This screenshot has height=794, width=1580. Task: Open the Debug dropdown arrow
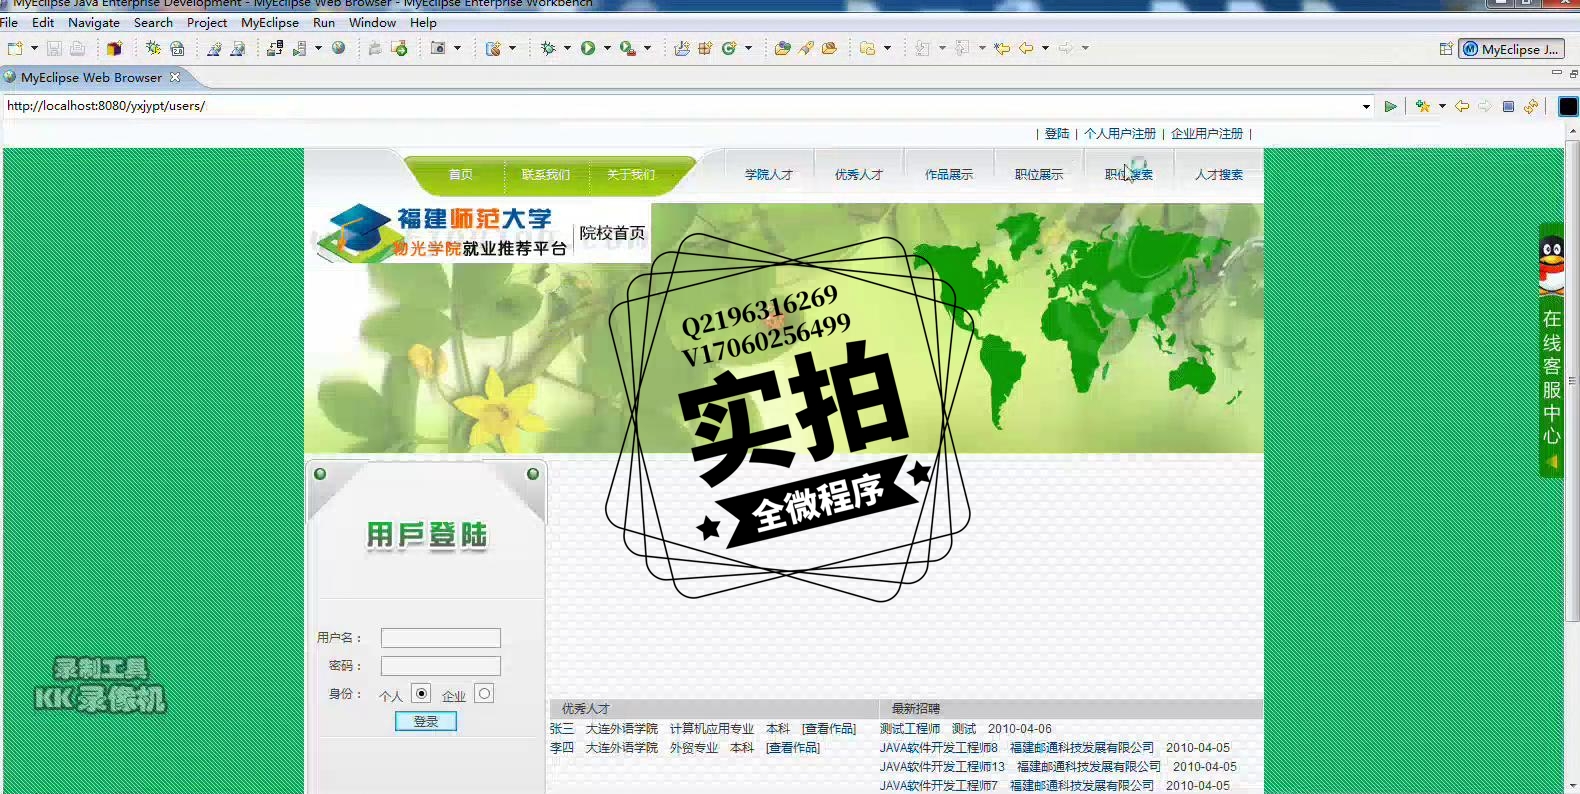(x=567, y=48)
